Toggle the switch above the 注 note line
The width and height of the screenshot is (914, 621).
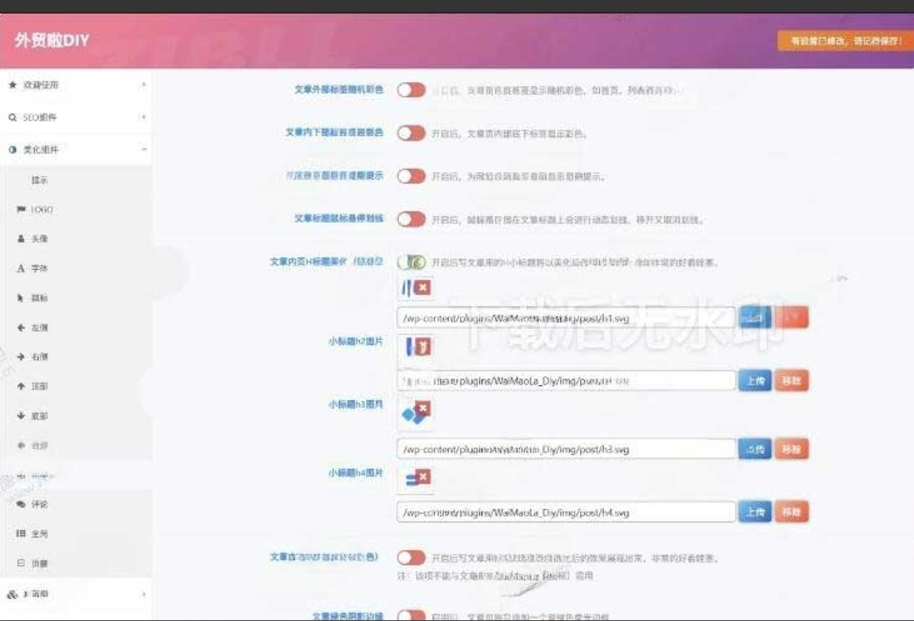(x=412, y=557)
